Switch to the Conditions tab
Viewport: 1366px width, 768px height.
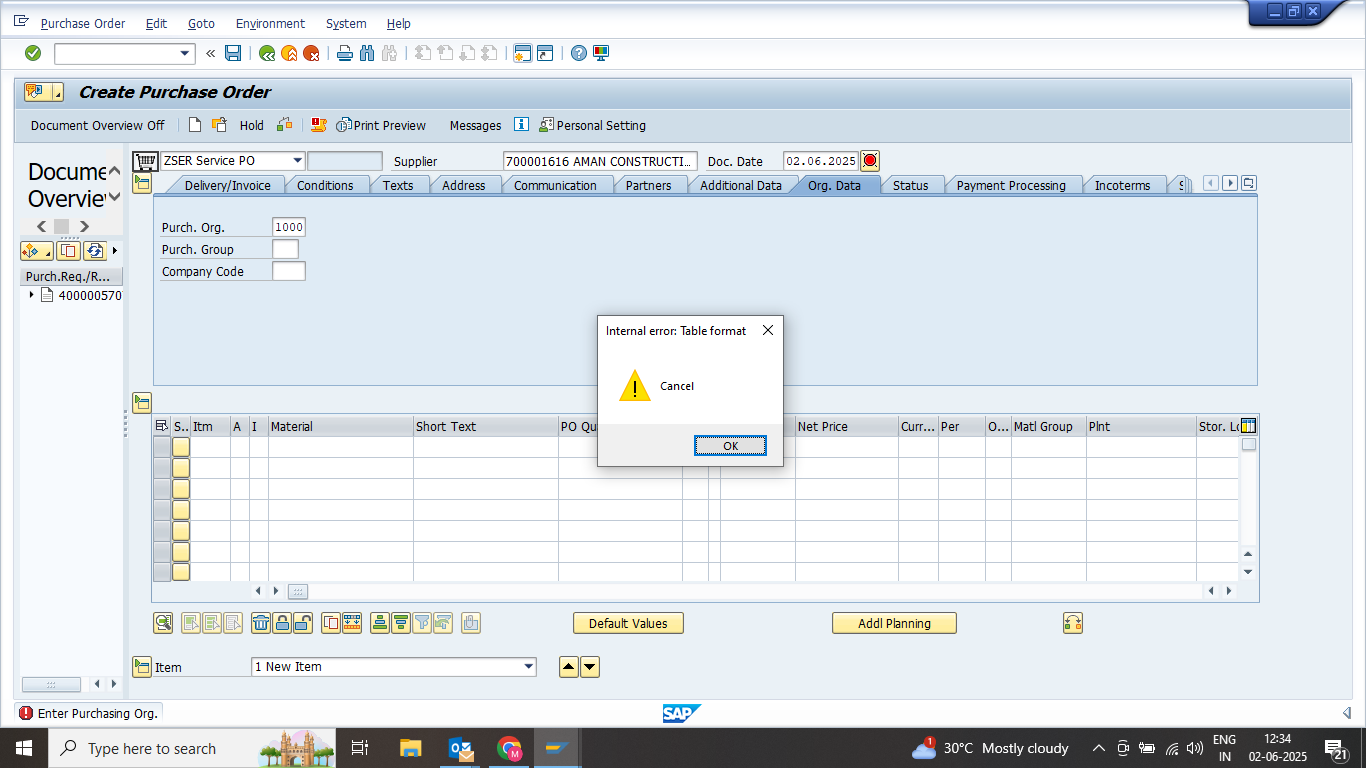tap(325, 185)
